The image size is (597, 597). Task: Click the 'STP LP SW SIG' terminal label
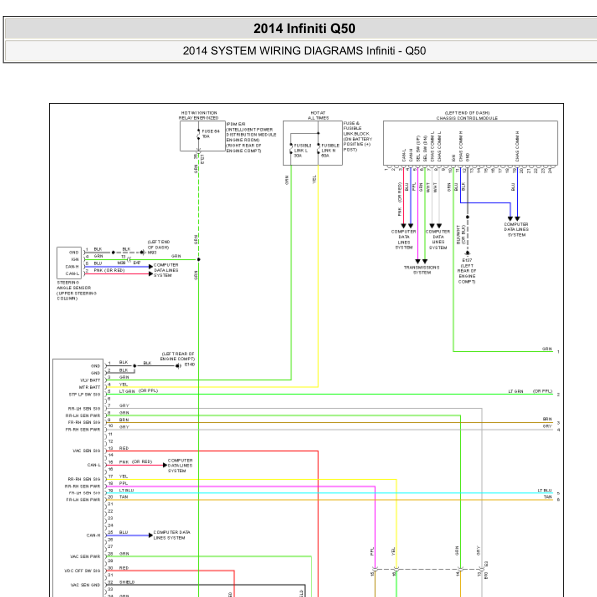click(x=85, y=394)
